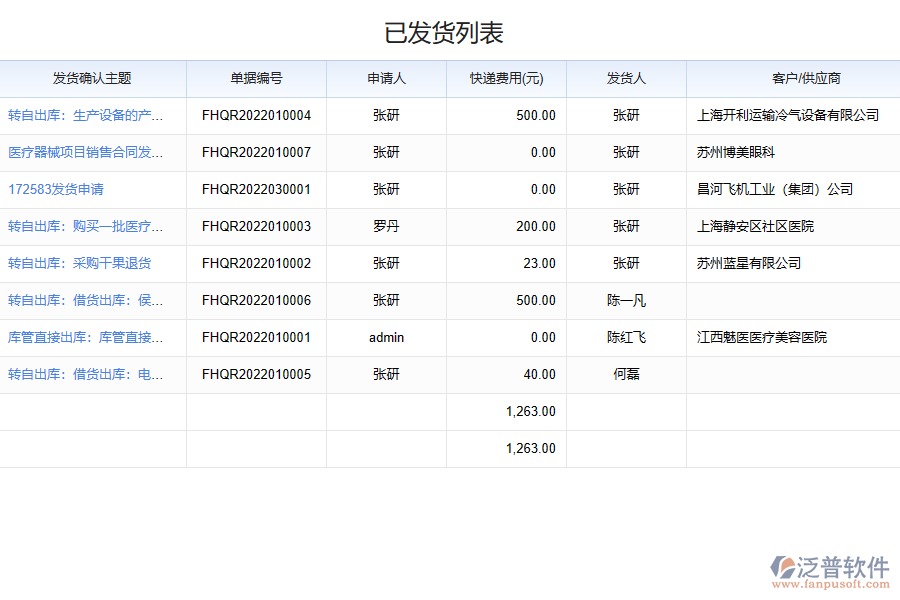This screenshot has width=900, height=600.
Task: Click the 泛普软件 logo icon
Action: [782, 570]
